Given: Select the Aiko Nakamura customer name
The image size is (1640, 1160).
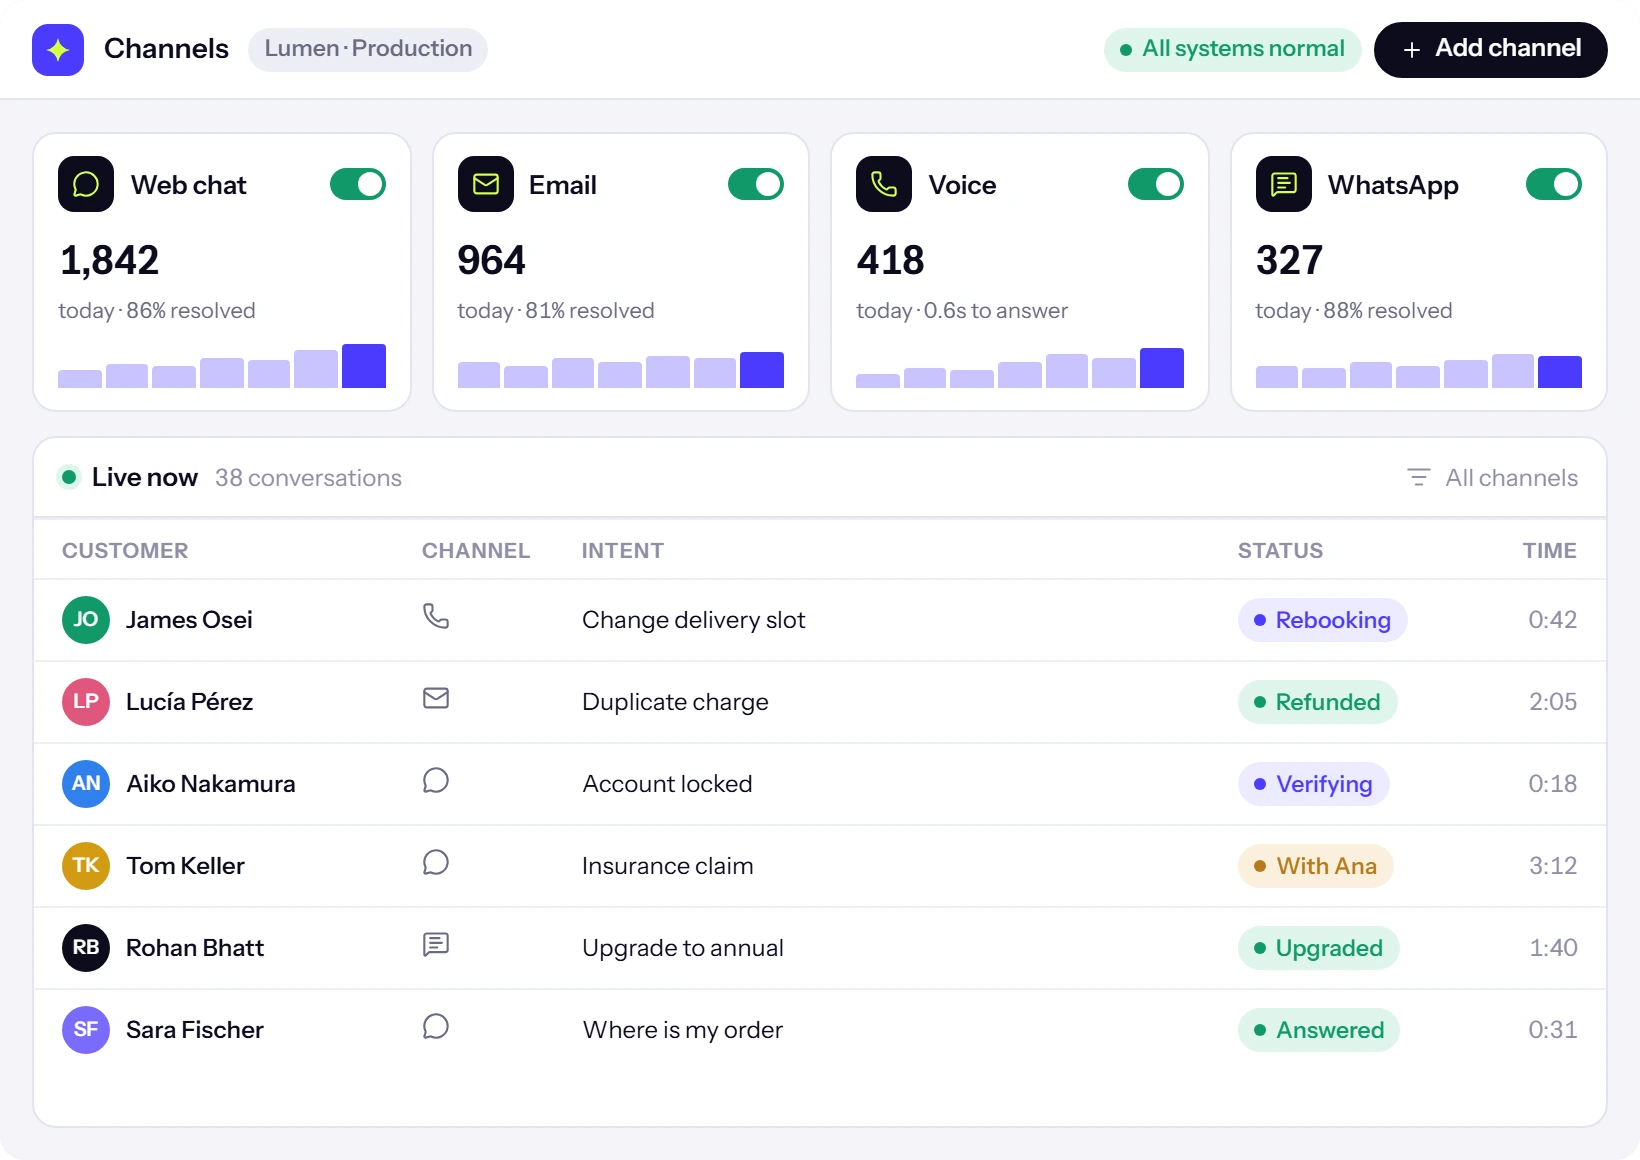Looking at the screenshot, I should tap(211, 784).
